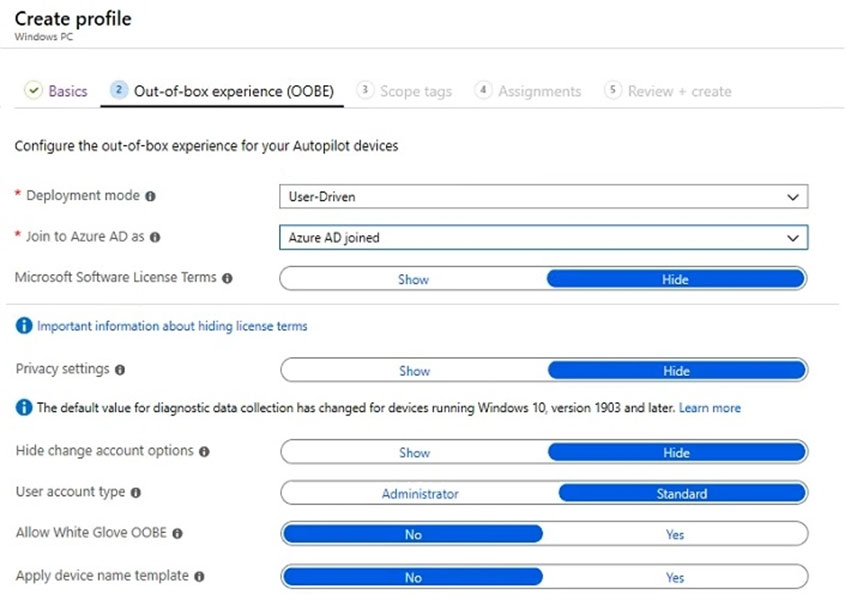Open Important information about hiding license terms
Screen dimensions: 857x600
[172, 326]
